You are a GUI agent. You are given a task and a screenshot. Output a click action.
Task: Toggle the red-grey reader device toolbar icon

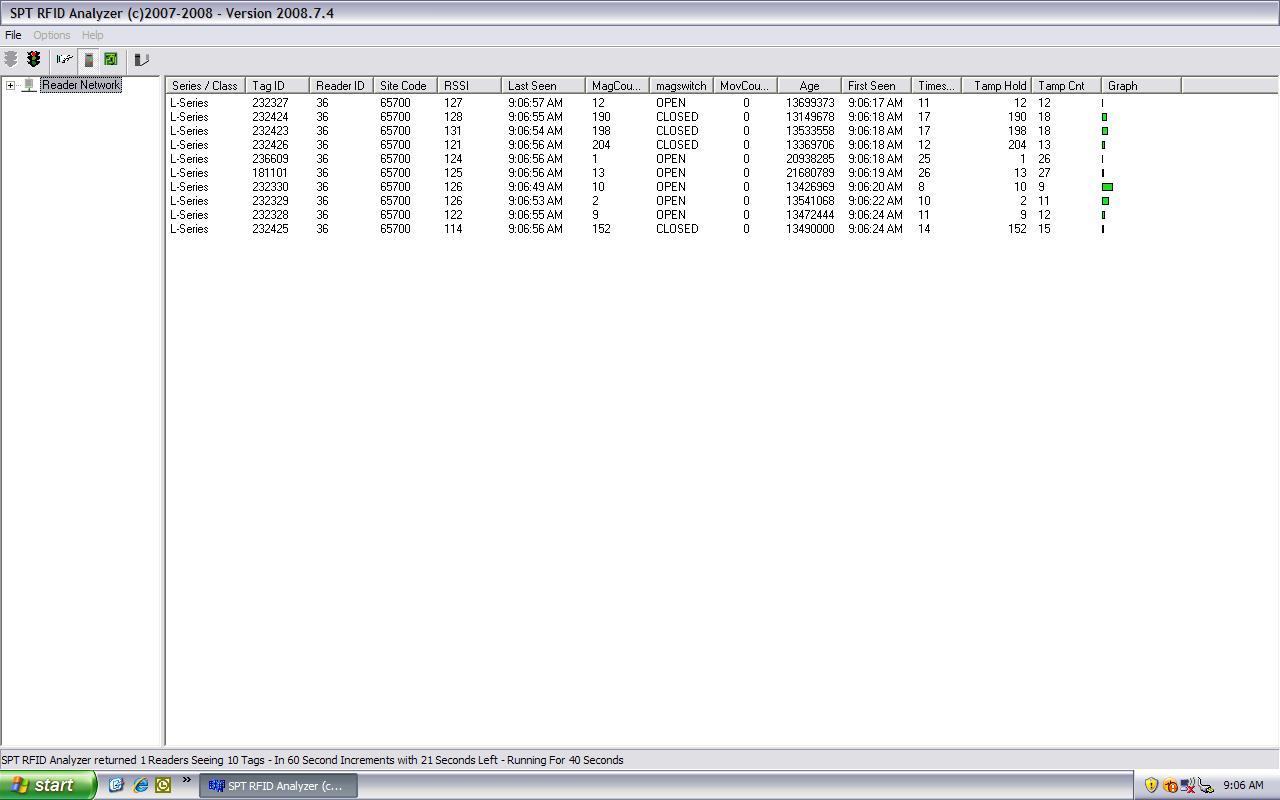click(x=89, y=60)
